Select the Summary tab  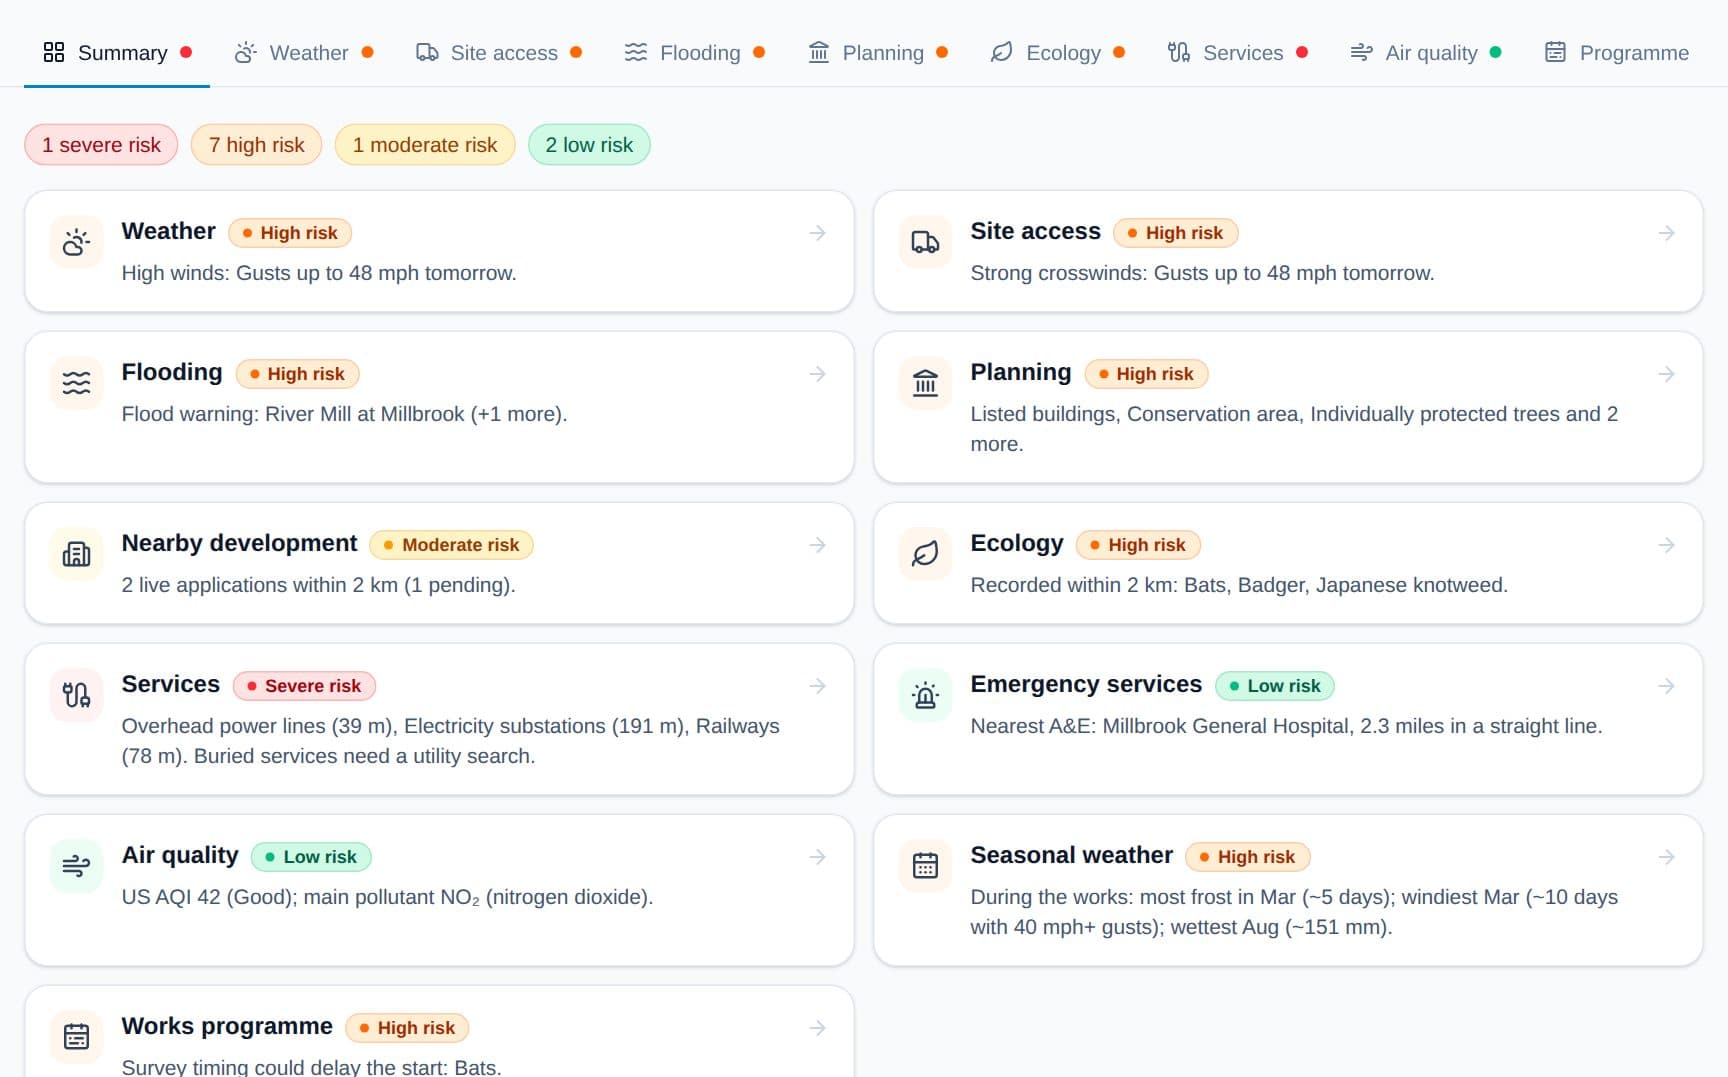pyautogui.click(x=117, y=53)
